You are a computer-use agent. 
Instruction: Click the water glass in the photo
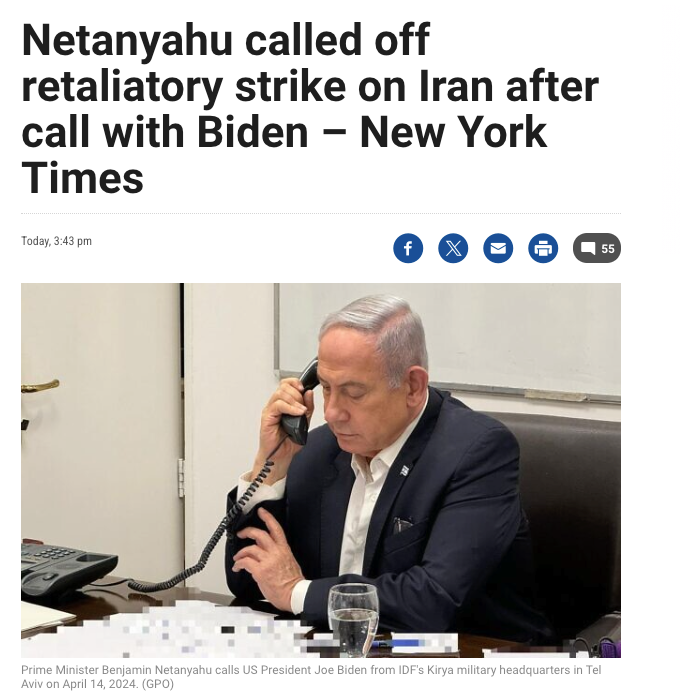[353, 620]
